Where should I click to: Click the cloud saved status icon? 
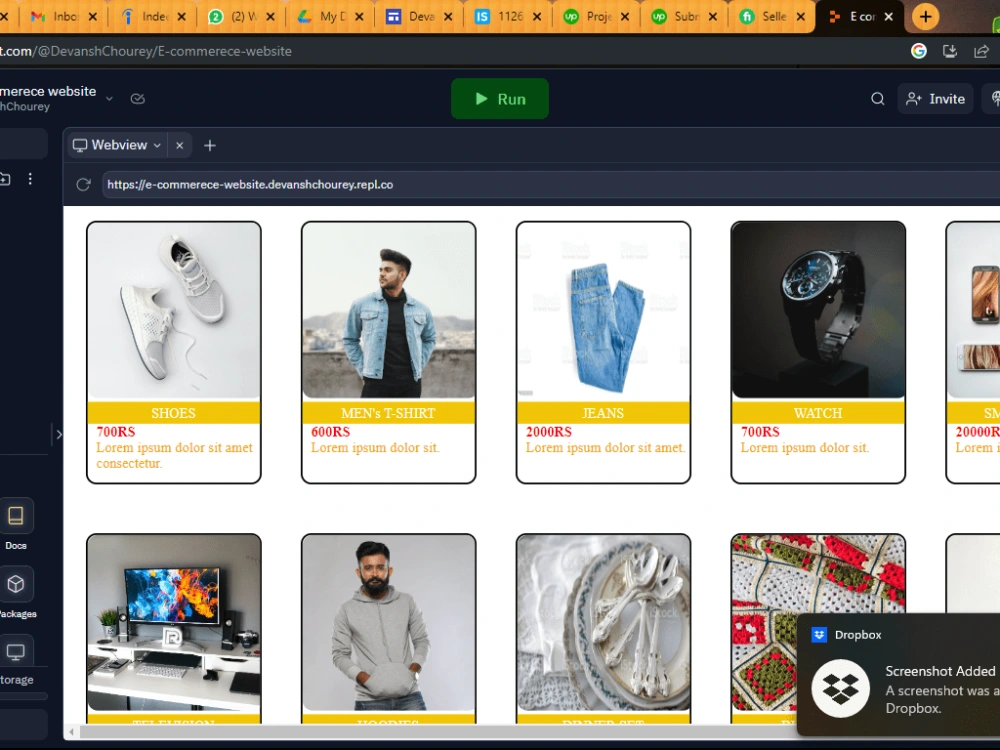pyautogui.click(x=138, y=99)
